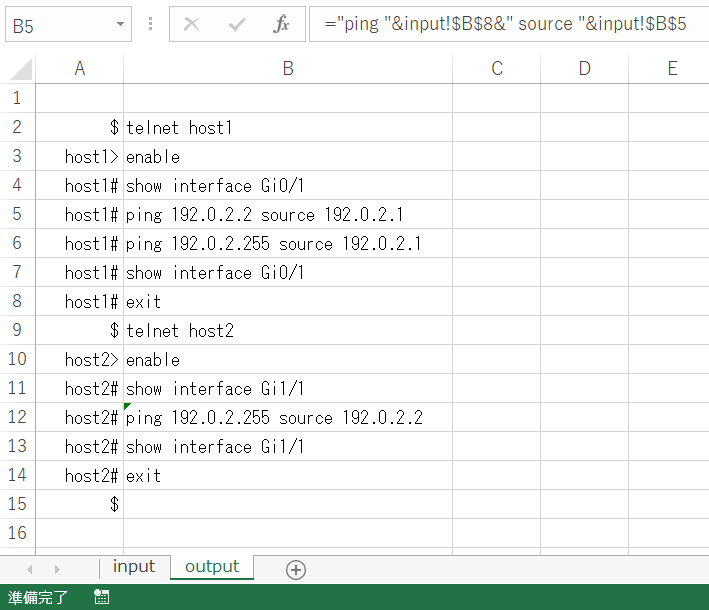Click the '$' prompt in cell A9
Screen dimensions: 709x610
point(114,331)
